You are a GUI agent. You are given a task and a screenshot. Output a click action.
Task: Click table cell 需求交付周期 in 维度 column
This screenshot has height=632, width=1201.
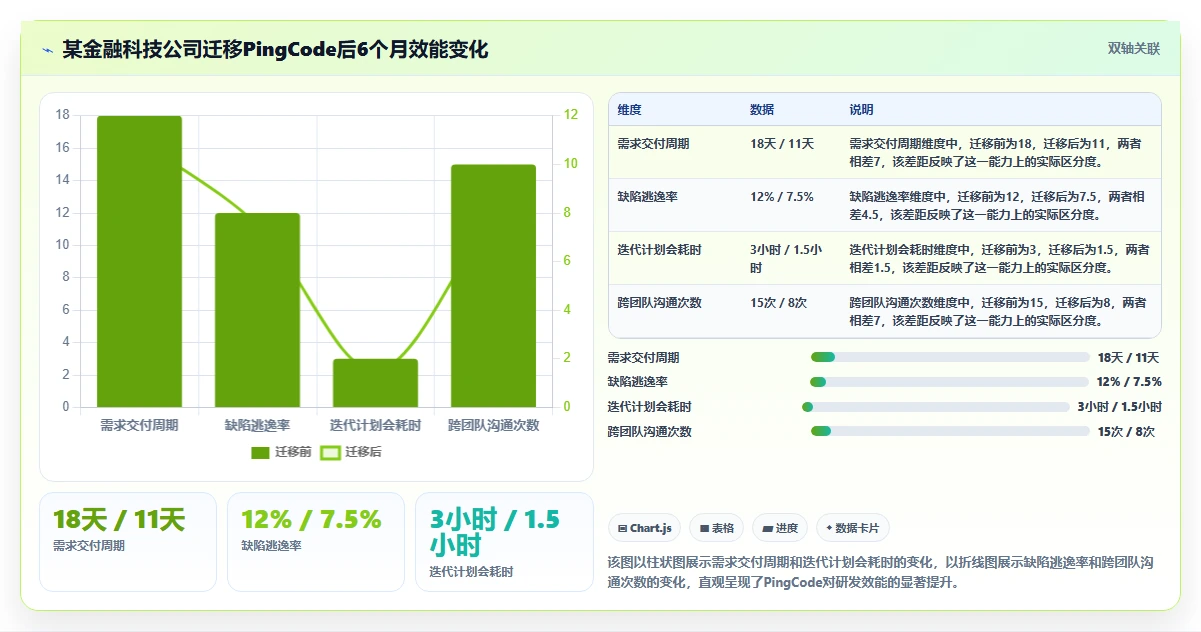coord(674,152)
